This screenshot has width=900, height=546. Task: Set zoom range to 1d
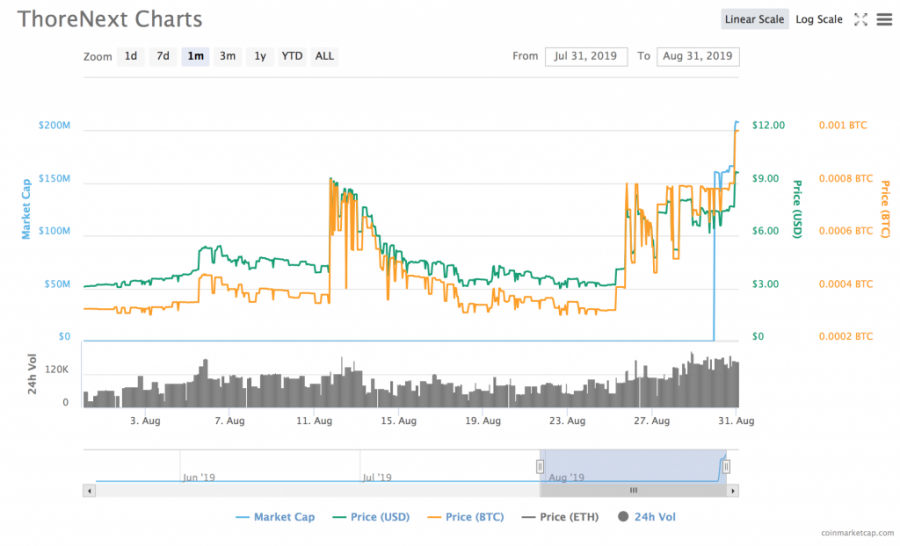click(x=131, y=56)
